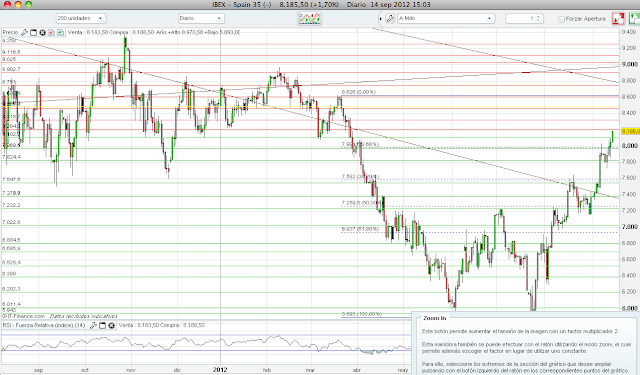Maximize the Precio chart panel
Viewport: 640px width, 375px height.
click(x=33, y=32)
